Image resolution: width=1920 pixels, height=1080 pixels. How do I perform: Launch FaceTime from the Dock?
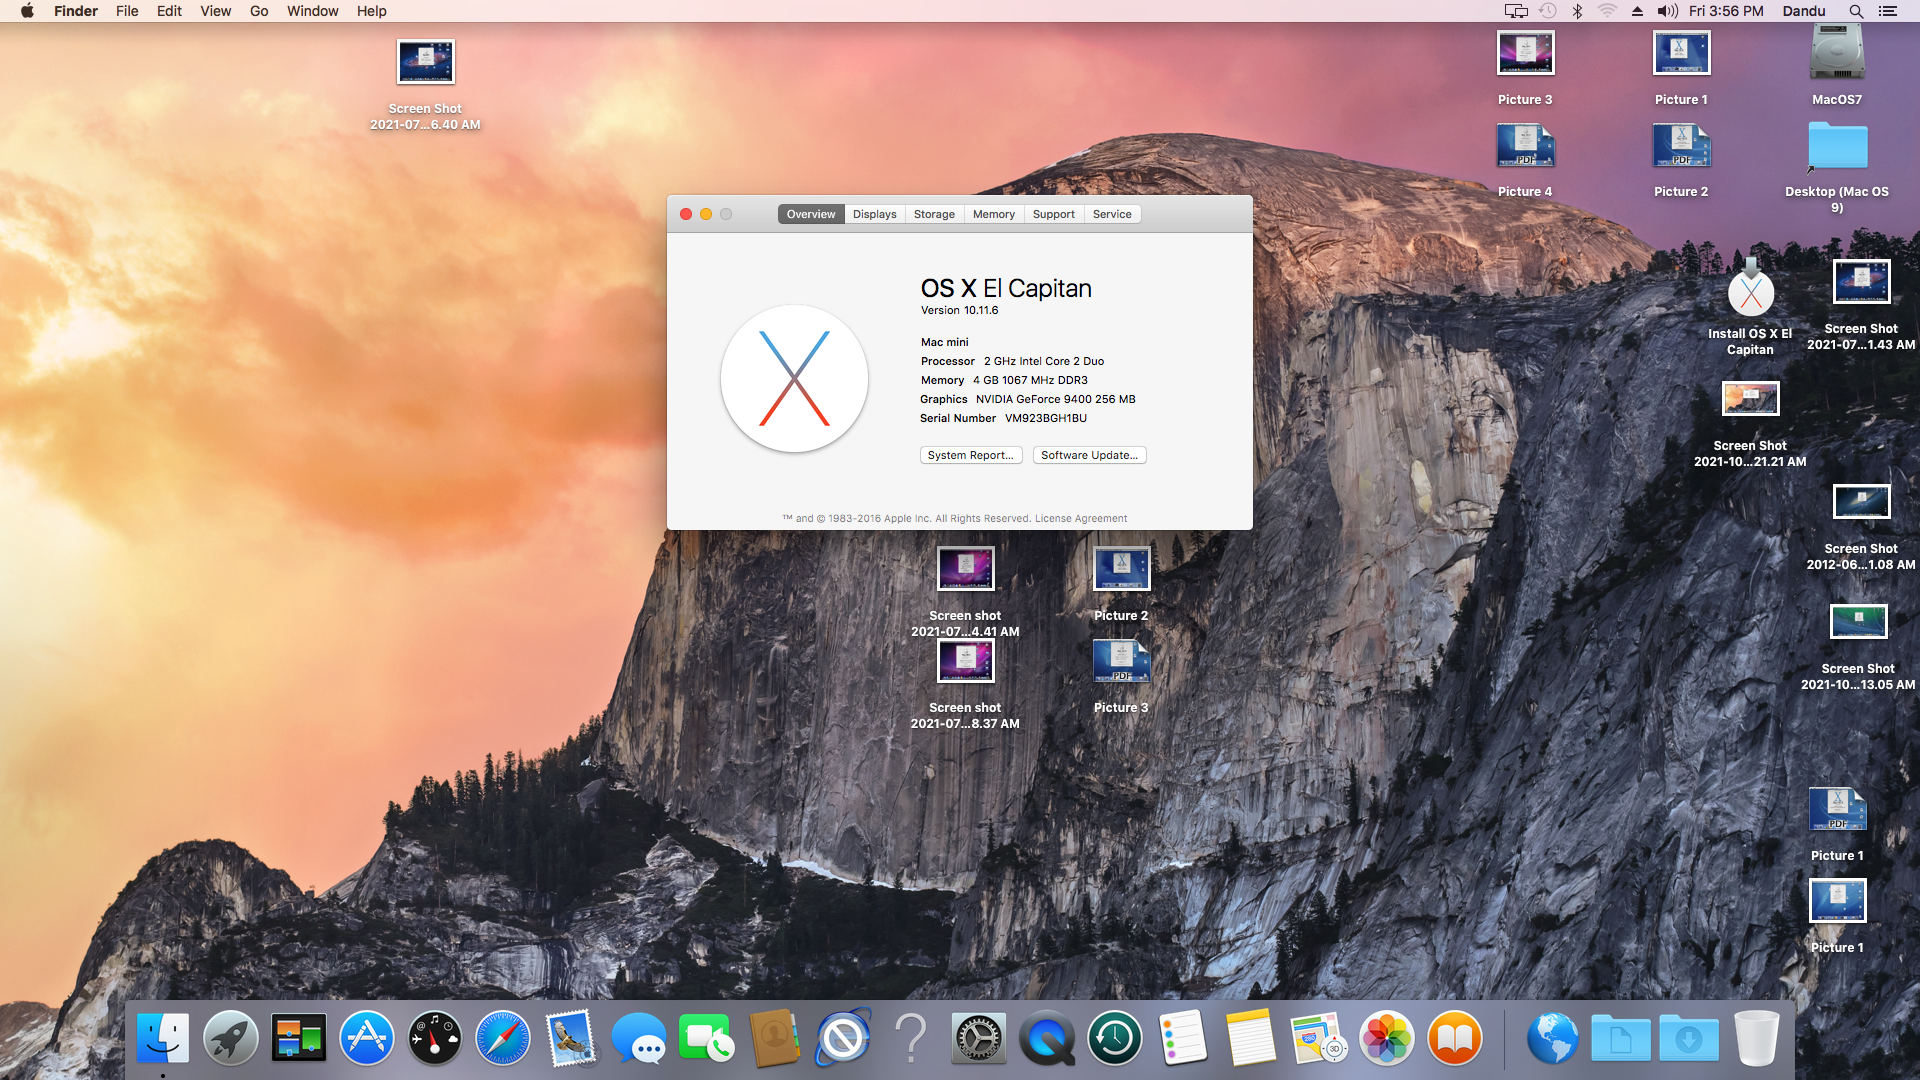point(706,1038)
